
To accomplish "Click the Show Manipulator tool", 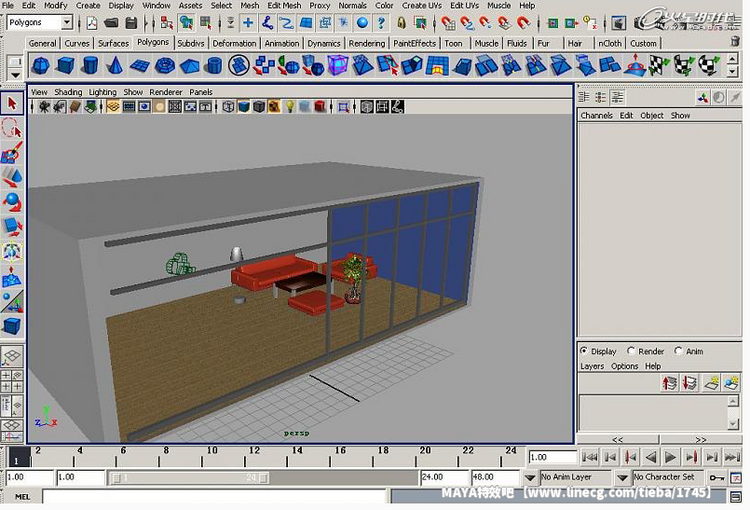I will click(x=12, y=301).
